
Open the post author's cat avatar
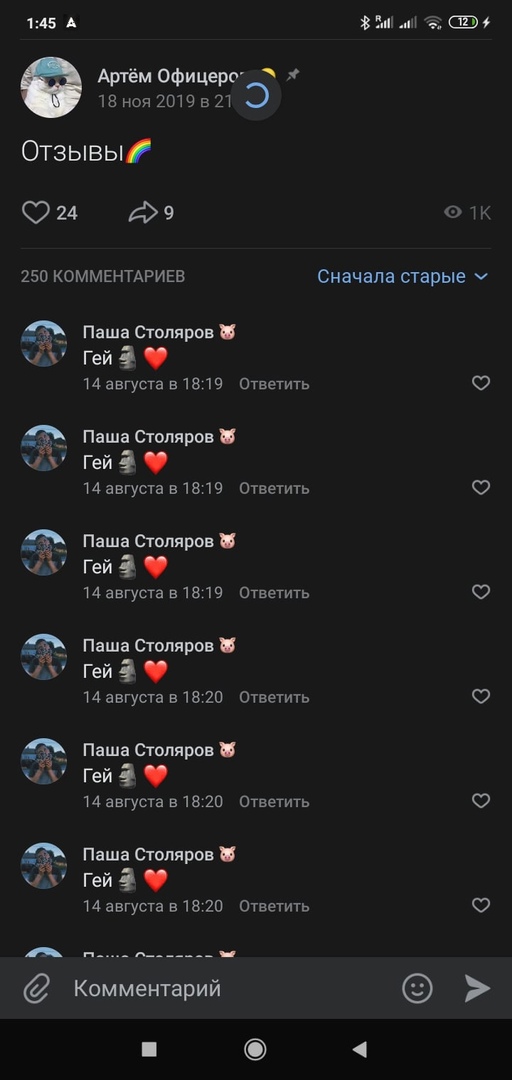51,87
